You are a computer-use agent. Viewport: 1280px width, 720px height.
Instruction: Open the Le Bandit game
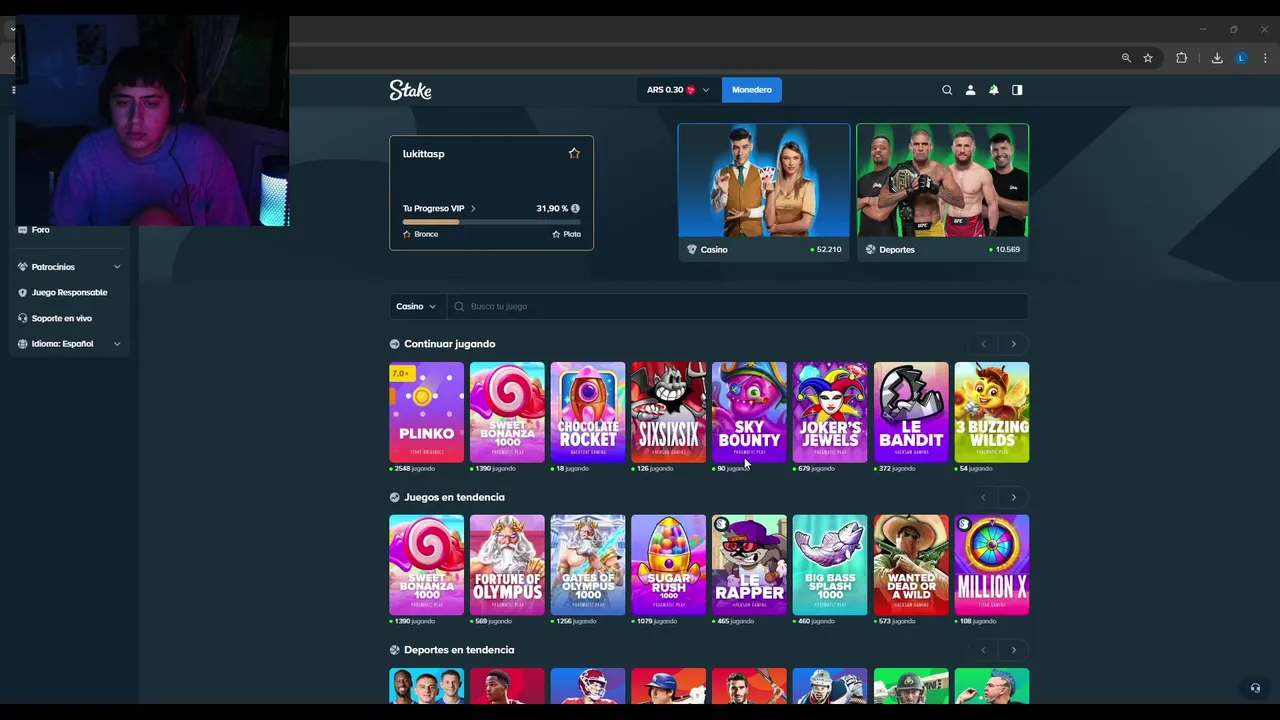(x=911, y=412)
